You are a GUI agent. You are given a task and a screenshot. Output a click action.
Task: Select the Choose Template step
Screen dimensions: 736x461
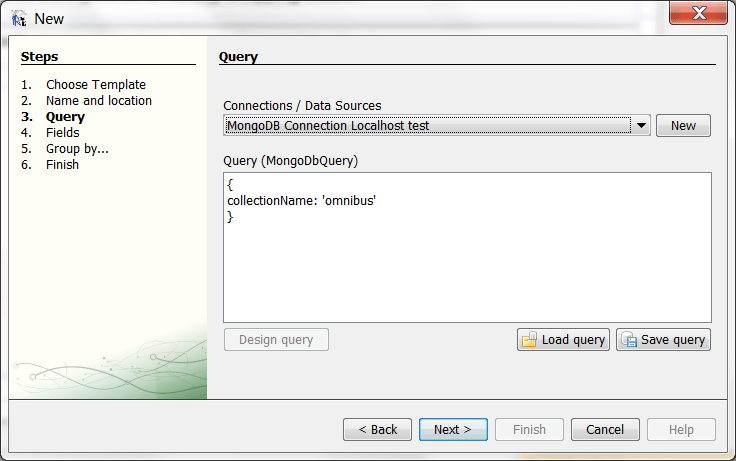coord(96,85)
